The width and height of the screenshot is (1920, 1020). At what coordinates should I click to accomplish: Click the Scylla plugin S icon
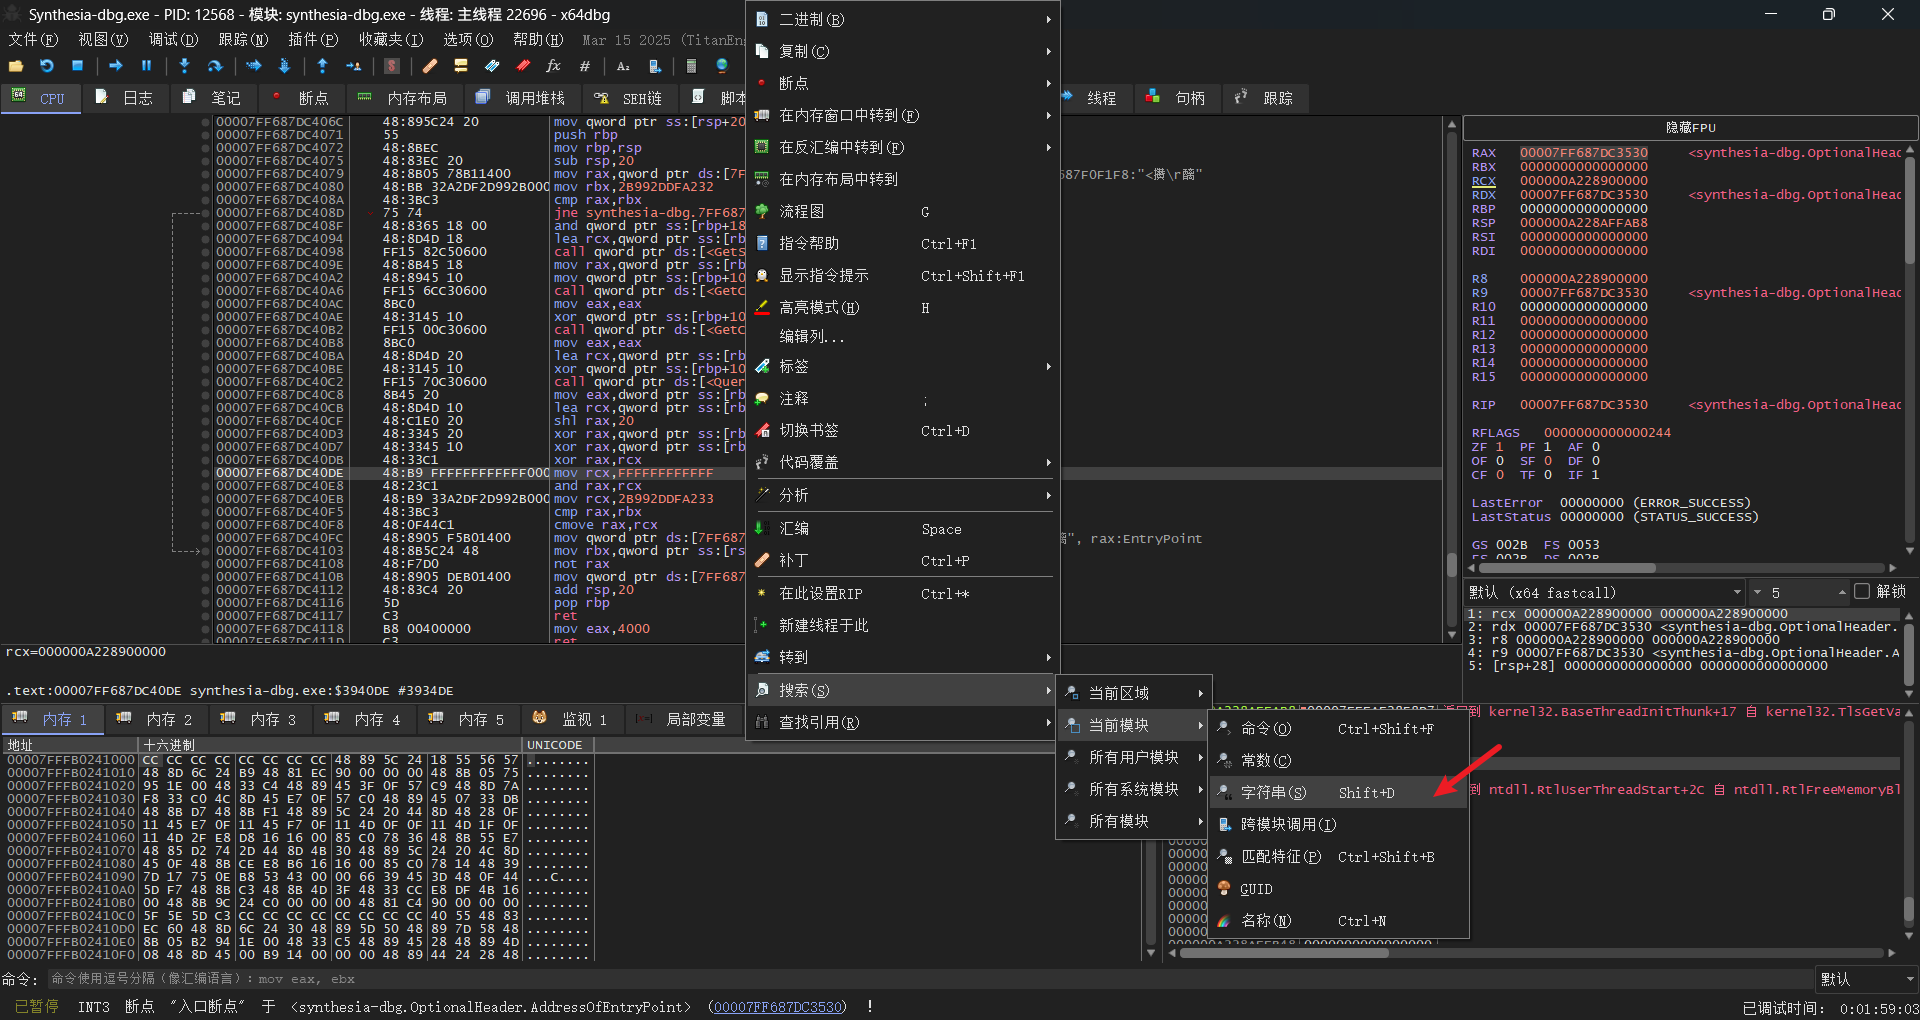click(392, 66)
